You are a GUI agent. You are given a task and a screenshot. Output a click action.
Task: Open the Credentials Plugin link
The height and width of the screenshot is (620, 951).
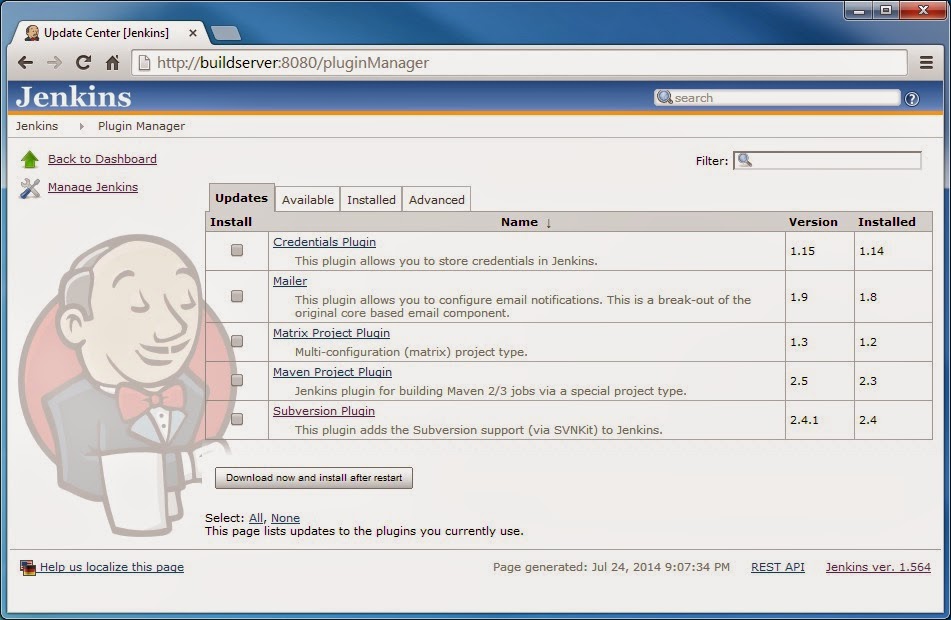[x=324, y=242]
